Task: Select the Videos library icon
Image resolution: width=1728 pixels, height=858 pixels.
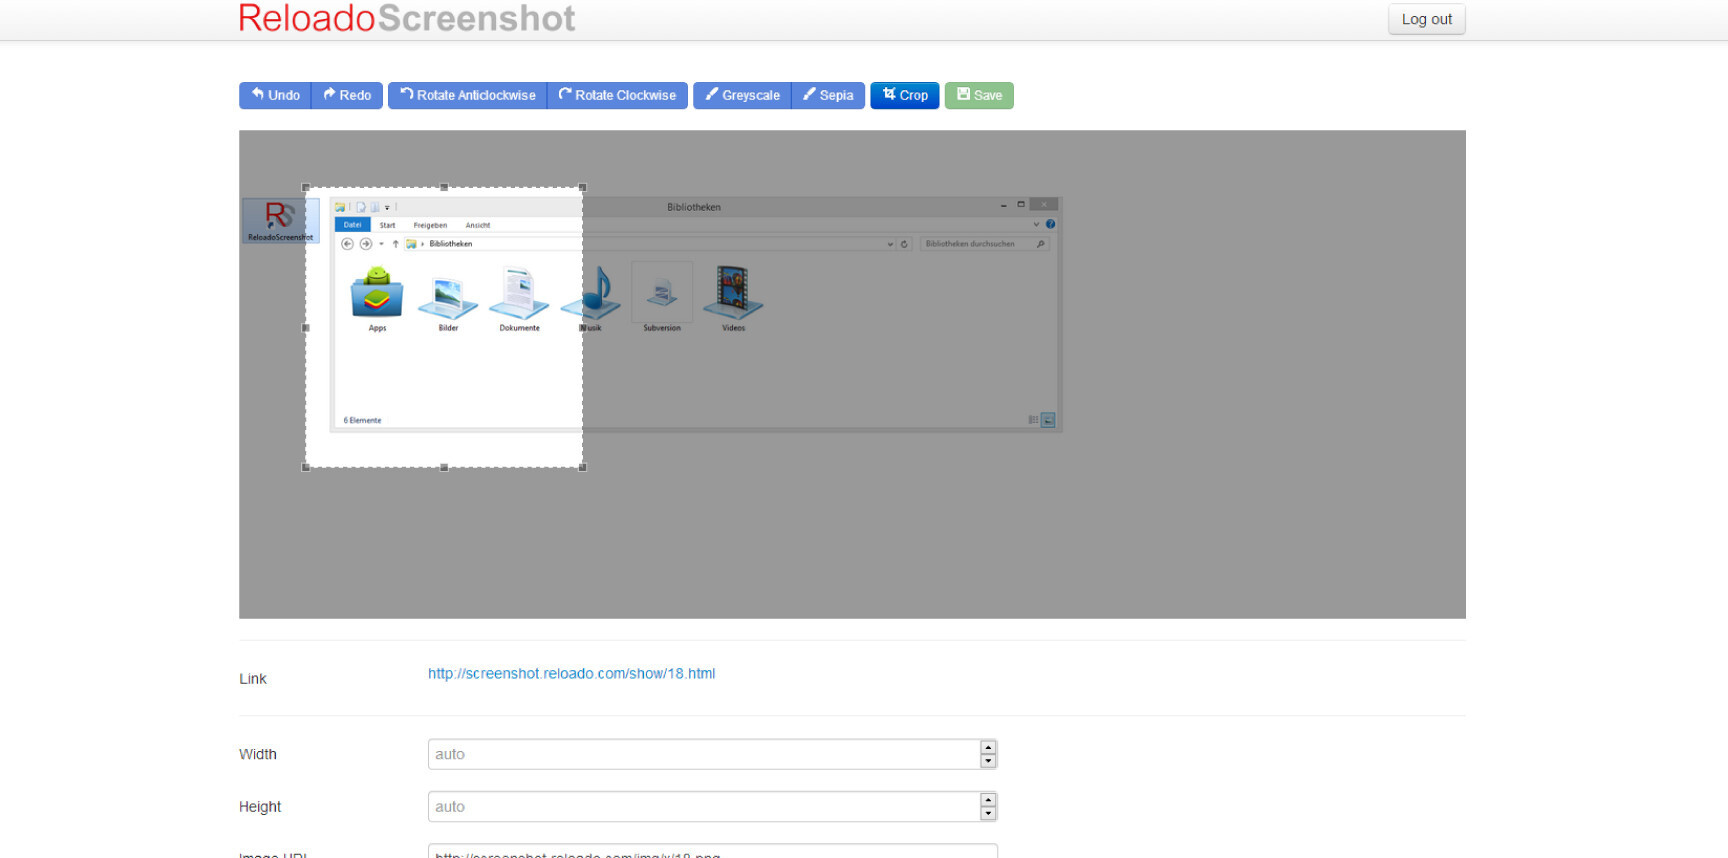Action: [x=733, y=298]
